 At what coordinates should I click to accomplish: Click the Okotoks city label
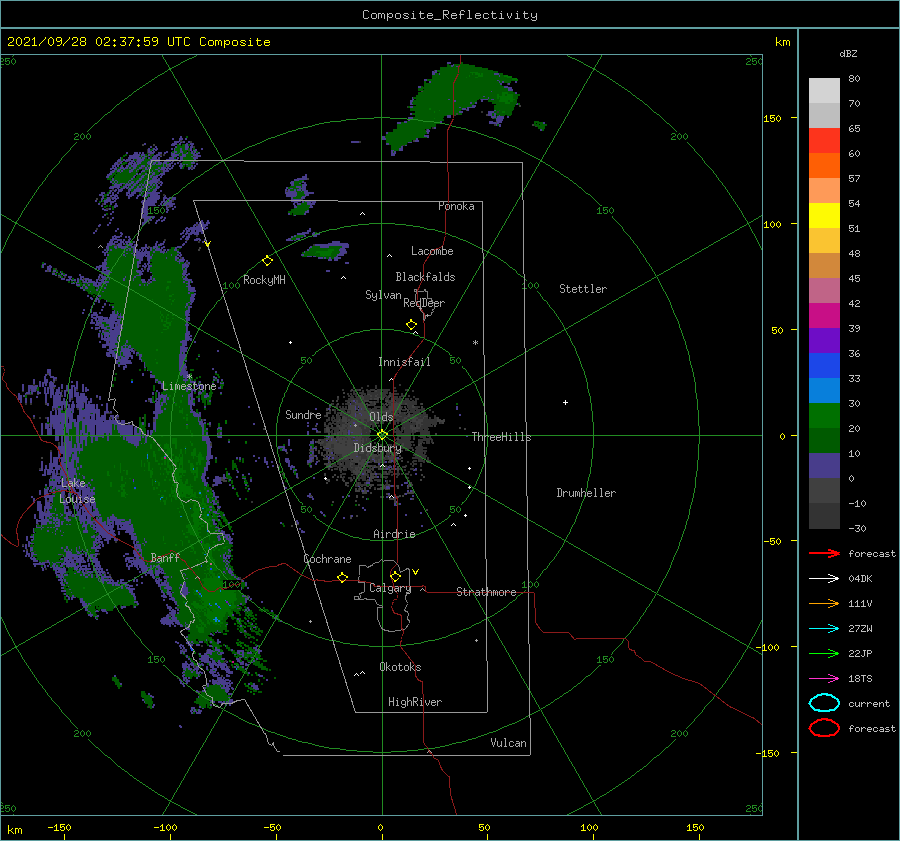400,667
